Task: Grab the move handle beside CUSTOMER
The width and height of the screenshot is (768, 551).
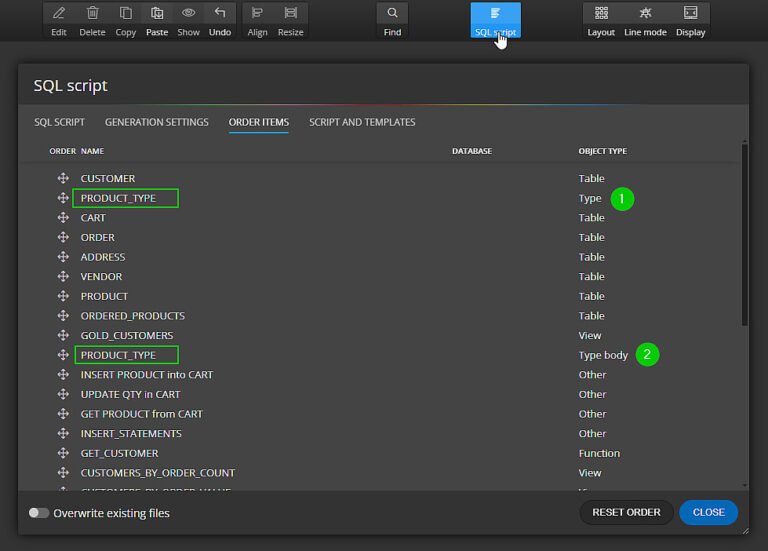Action: (63, 179)
